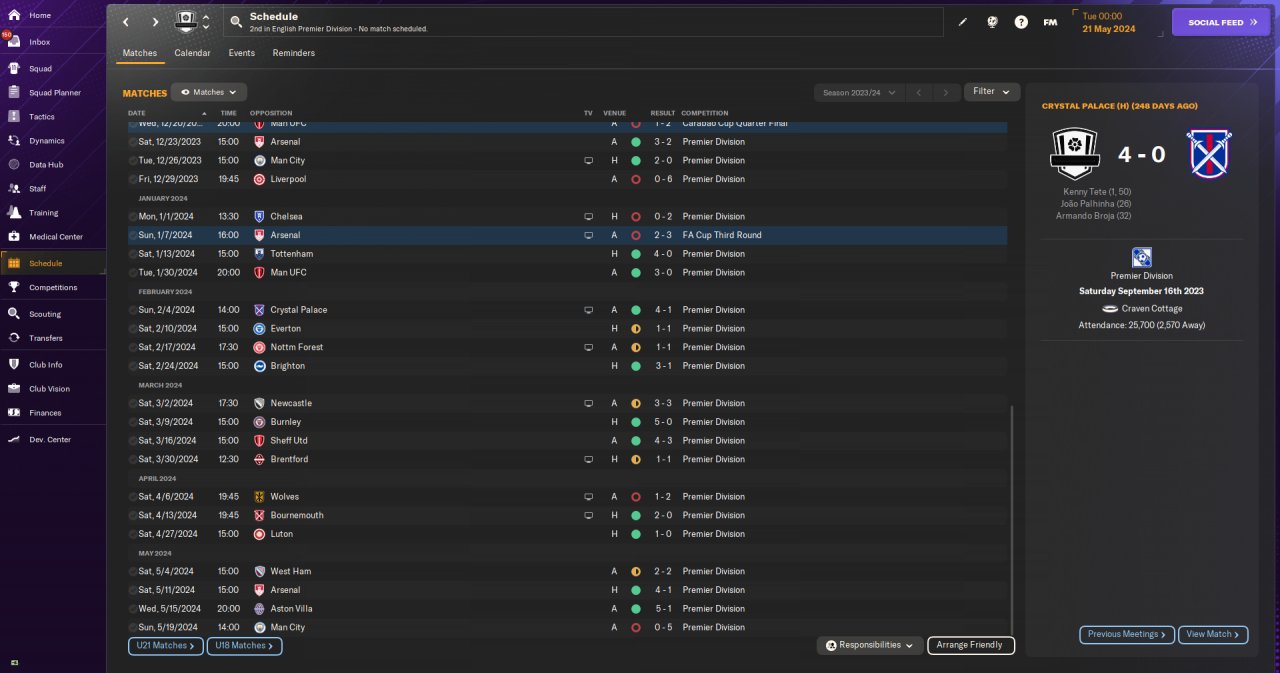Open the Transfers sidebar icon

pyautogui.click(x=14, y=338)
